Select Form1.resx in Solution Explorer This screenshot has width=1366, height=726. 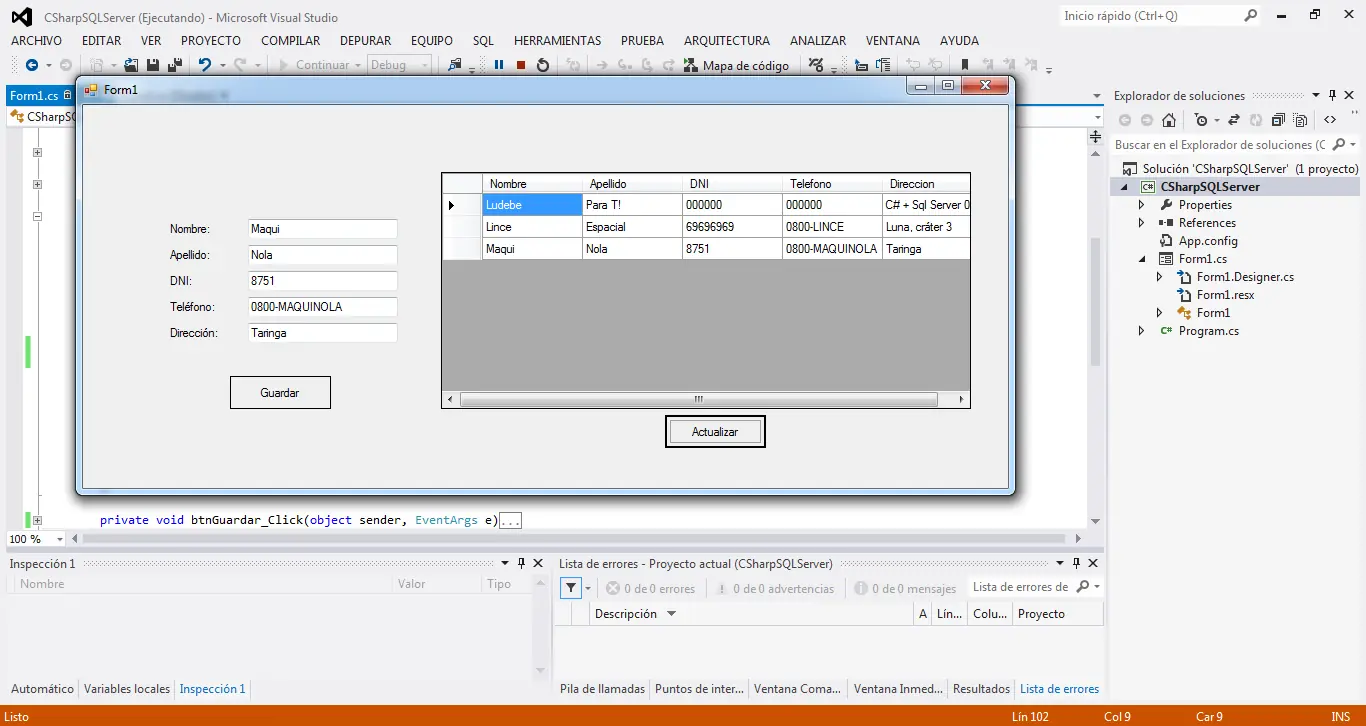pyautogui.click(x=1225, y=295)
